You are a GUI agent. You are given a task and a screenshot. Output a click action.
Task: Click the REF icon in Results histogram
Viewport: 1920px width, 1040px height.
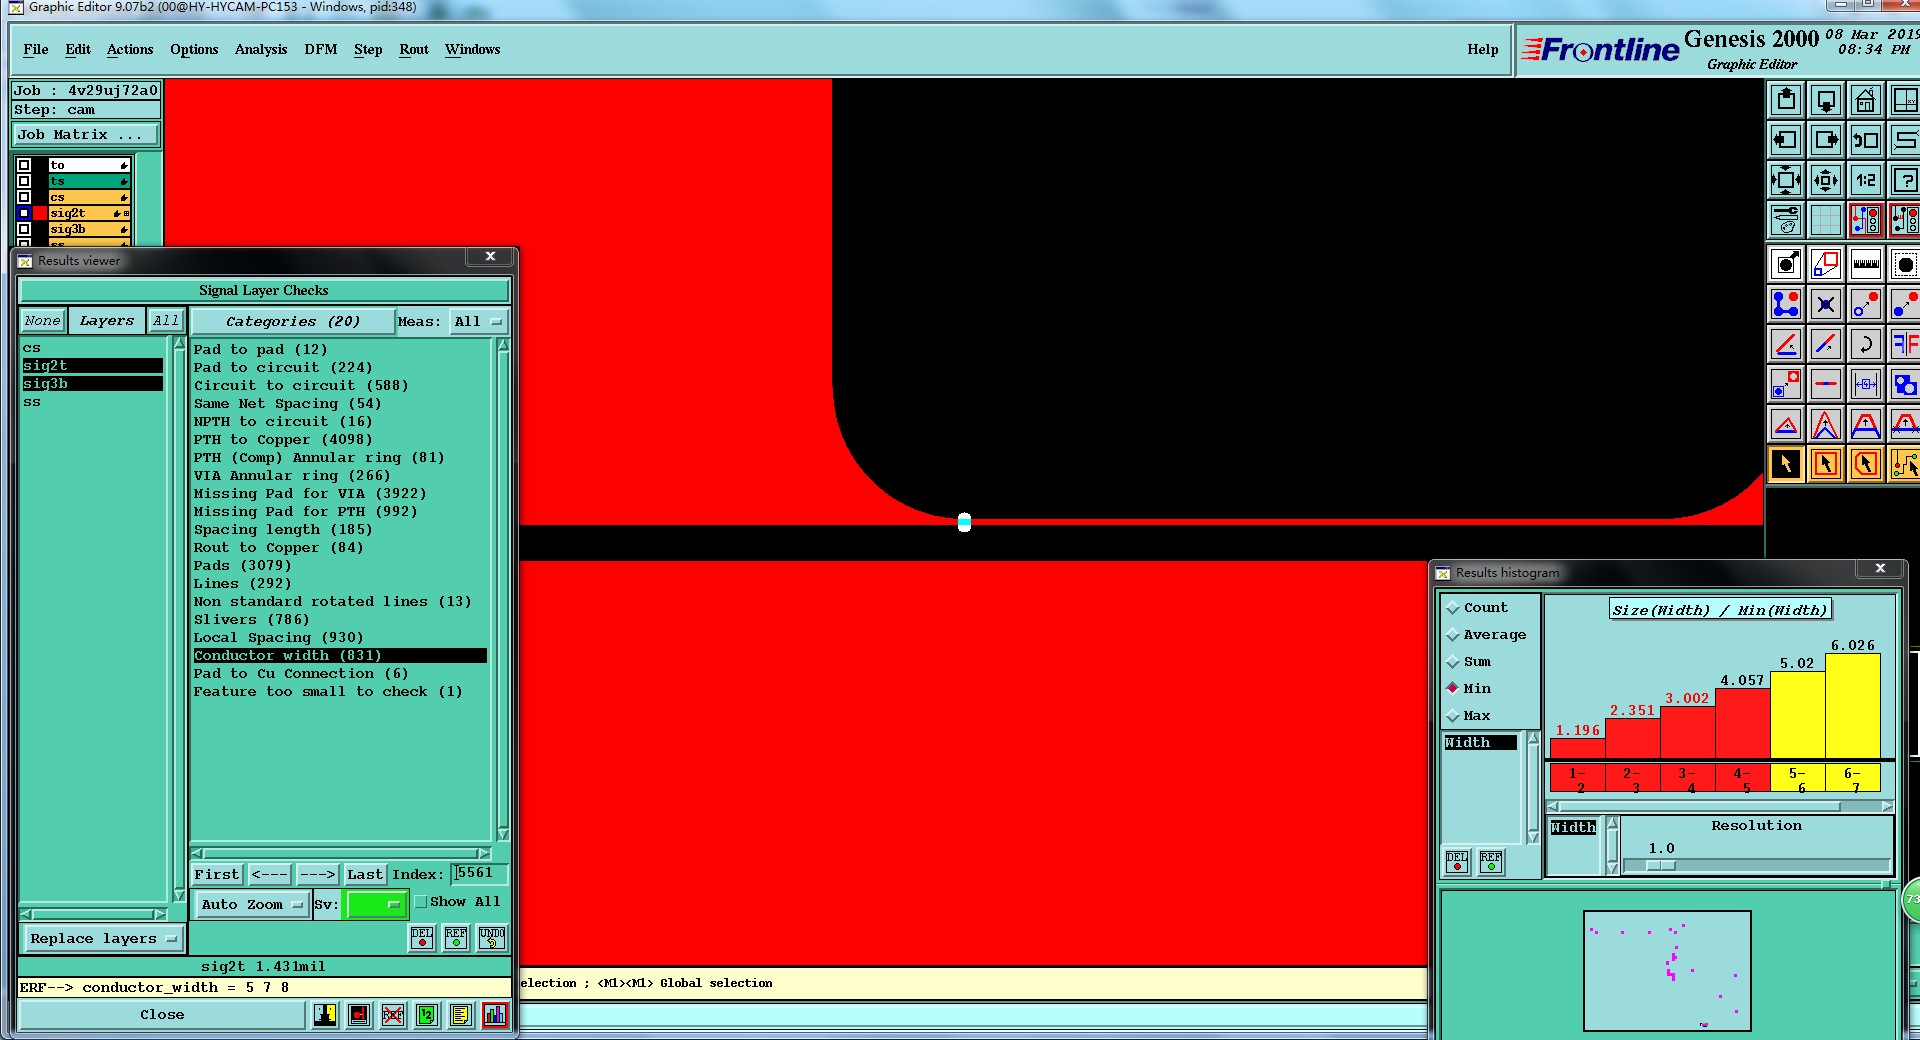1491,861
